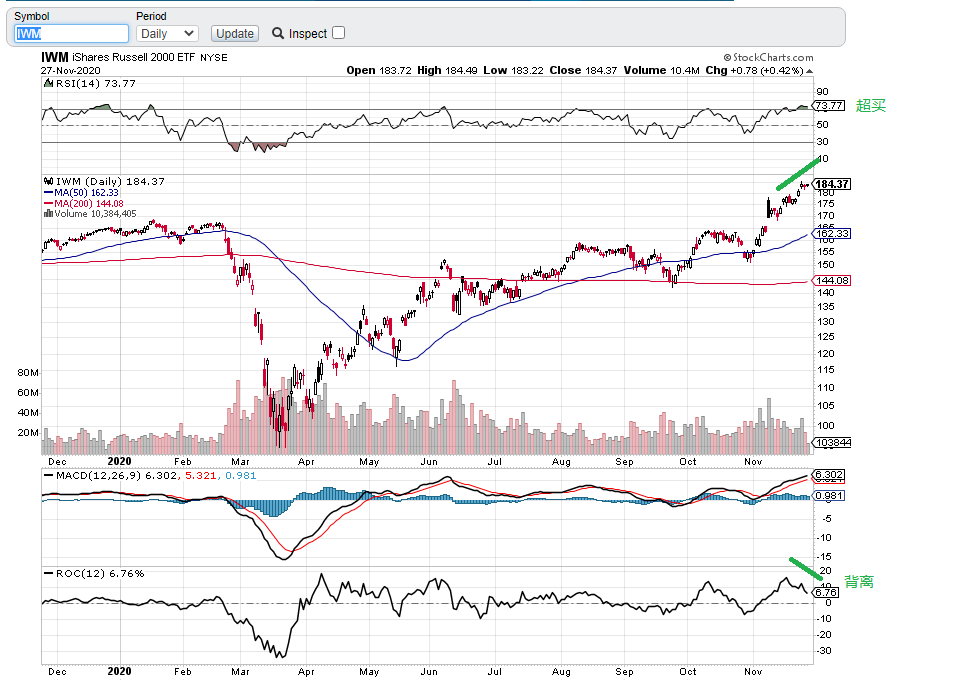The width and height of the screenshot is (971, 684).
Task: Click the Inspect text label
Action: coord(308,33)
